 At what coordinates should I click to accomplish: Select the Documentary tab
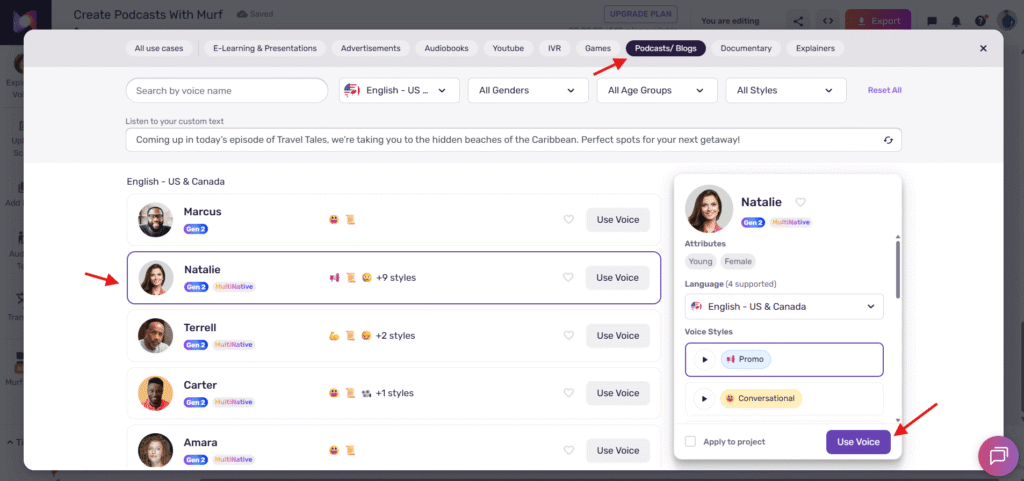(746, 48)
